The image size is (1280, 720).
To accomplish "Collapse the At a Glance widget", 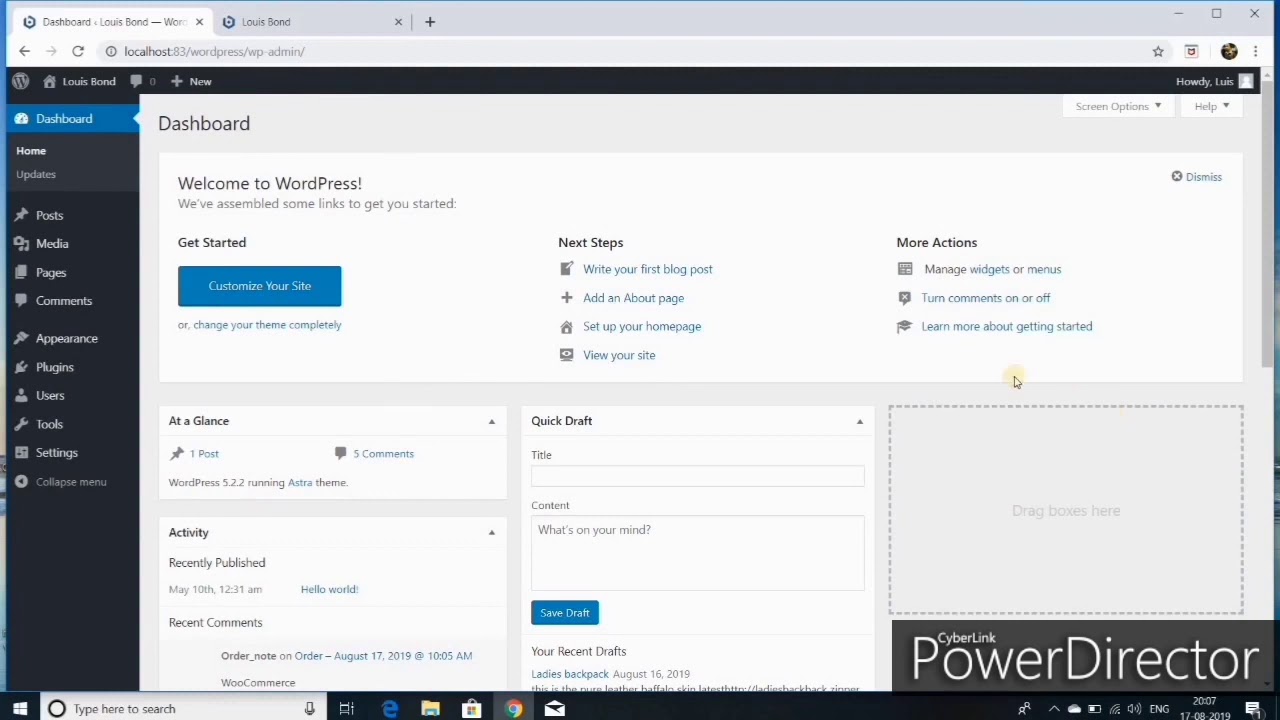I will pos(492,421).
